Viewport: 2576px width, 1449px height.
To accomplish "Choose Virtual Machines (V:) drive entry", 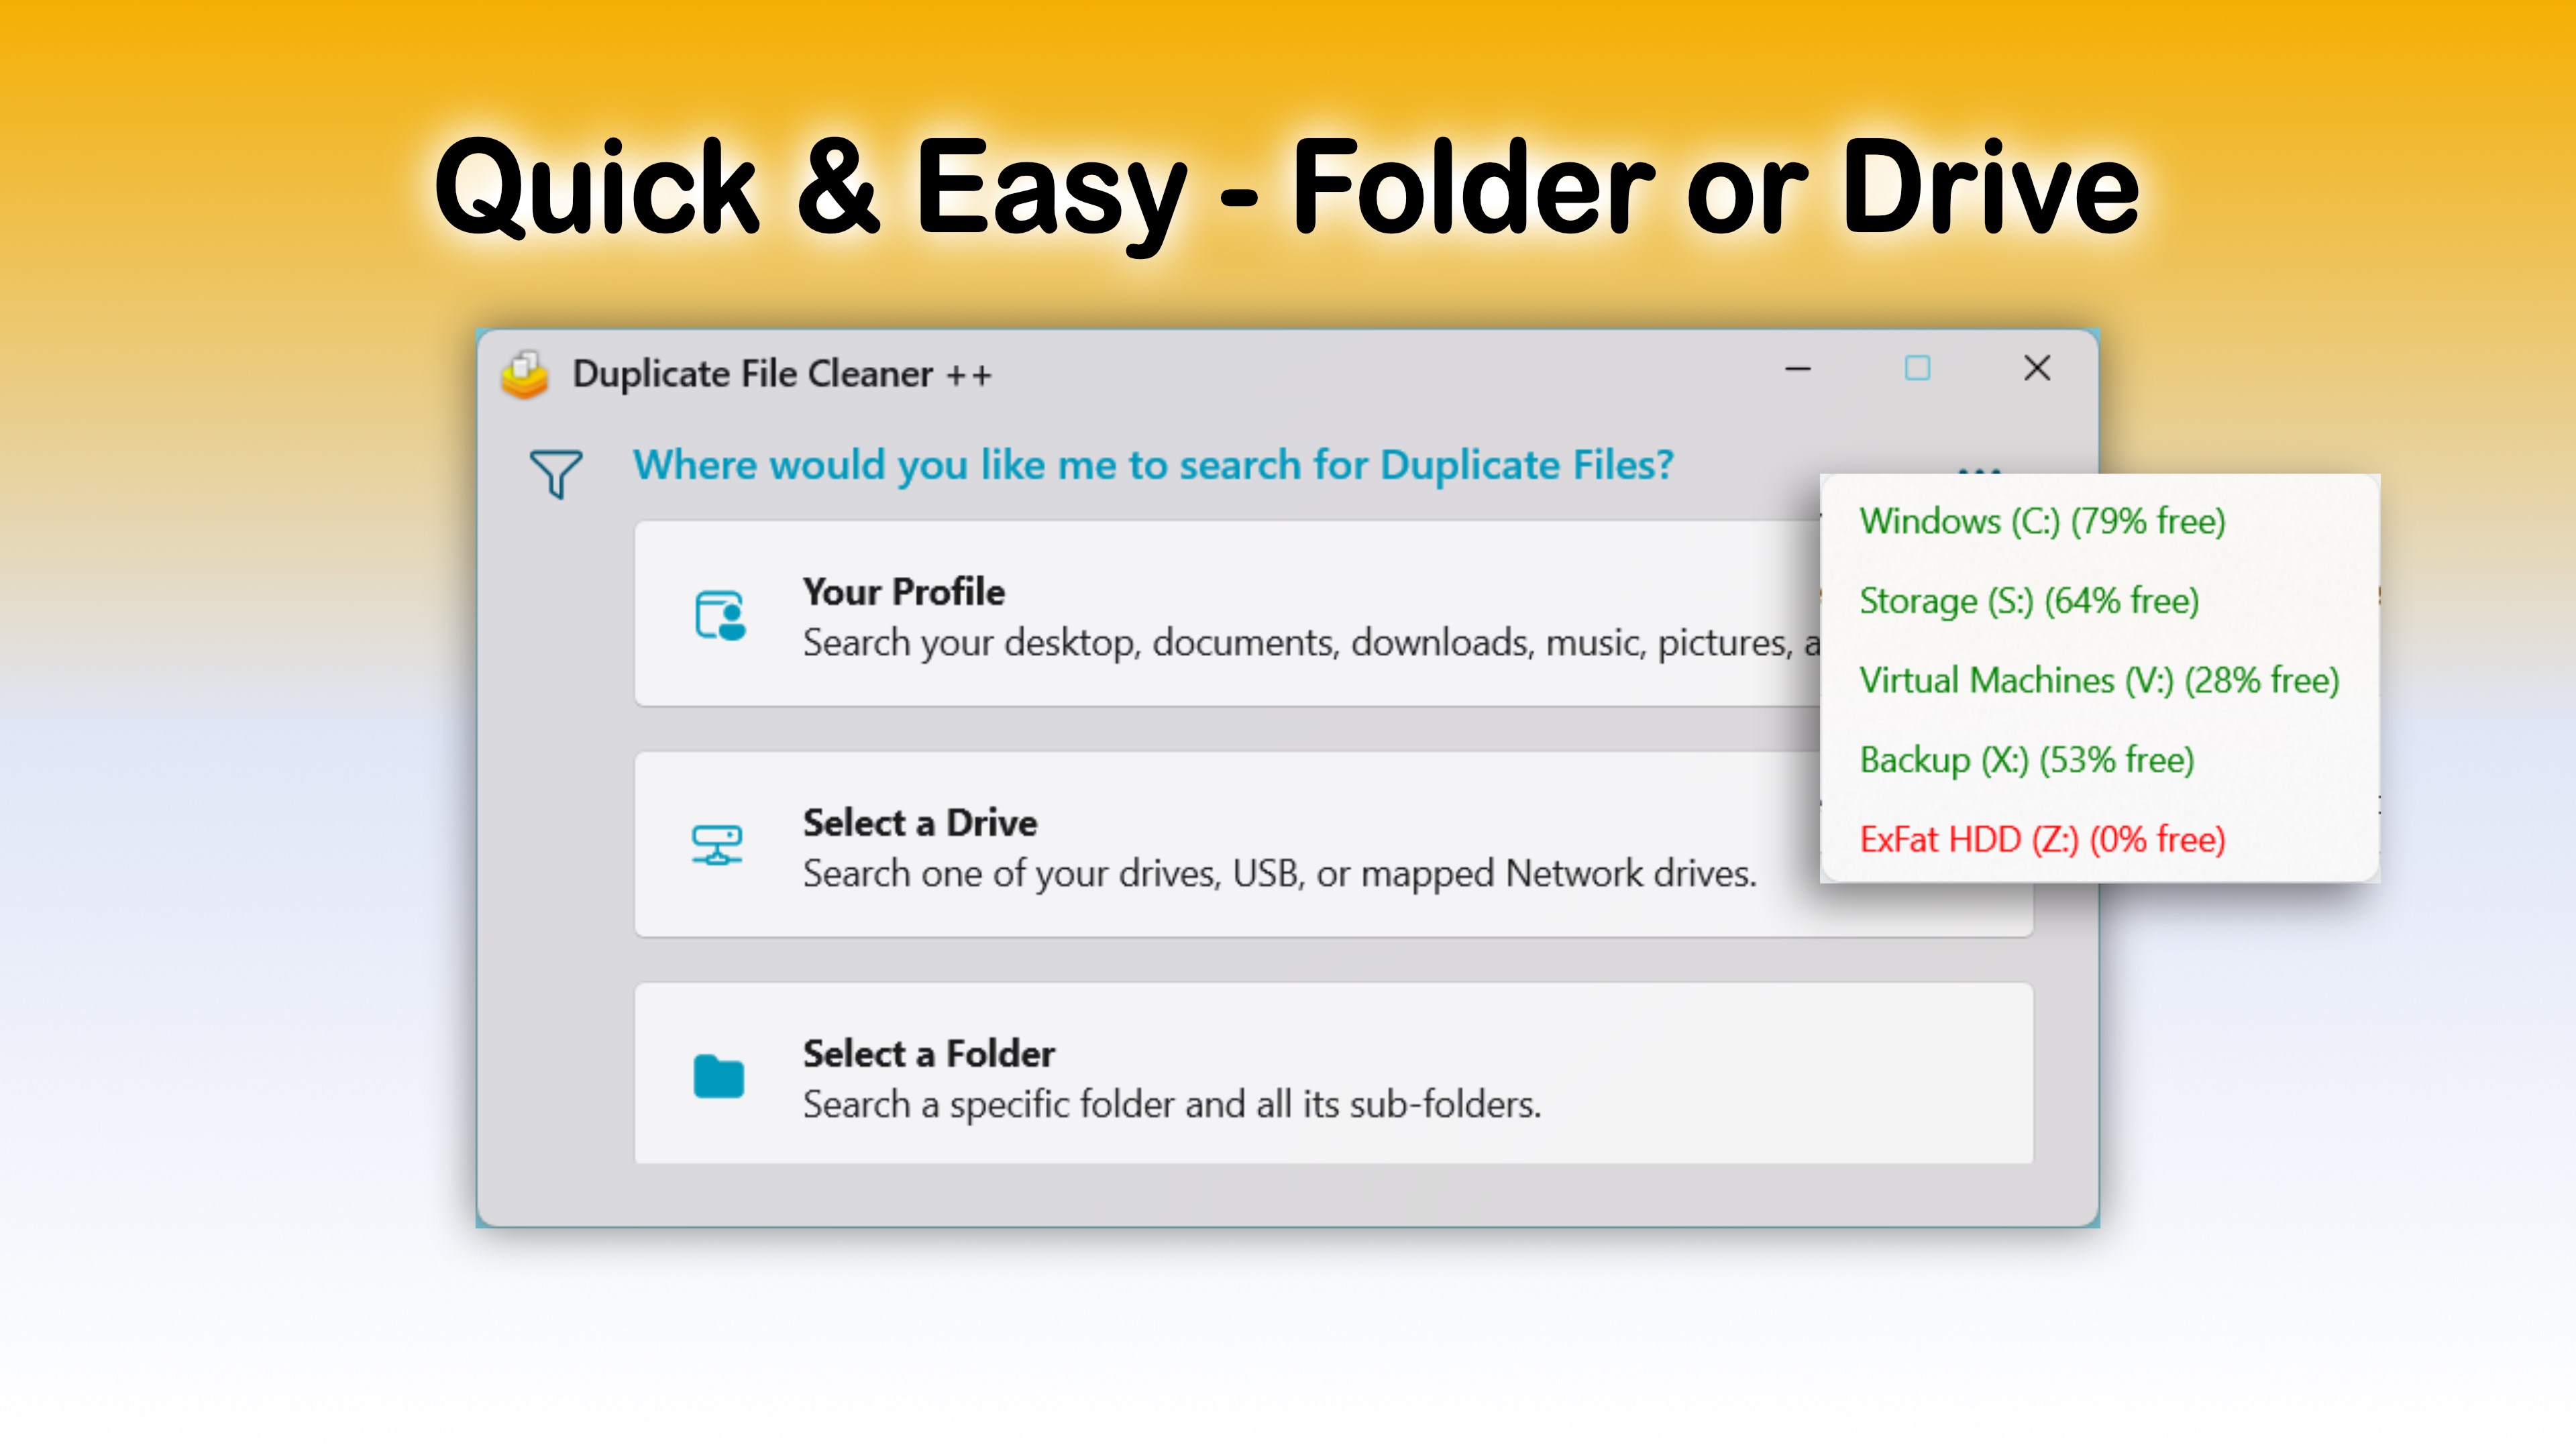I will (2099, 681).
